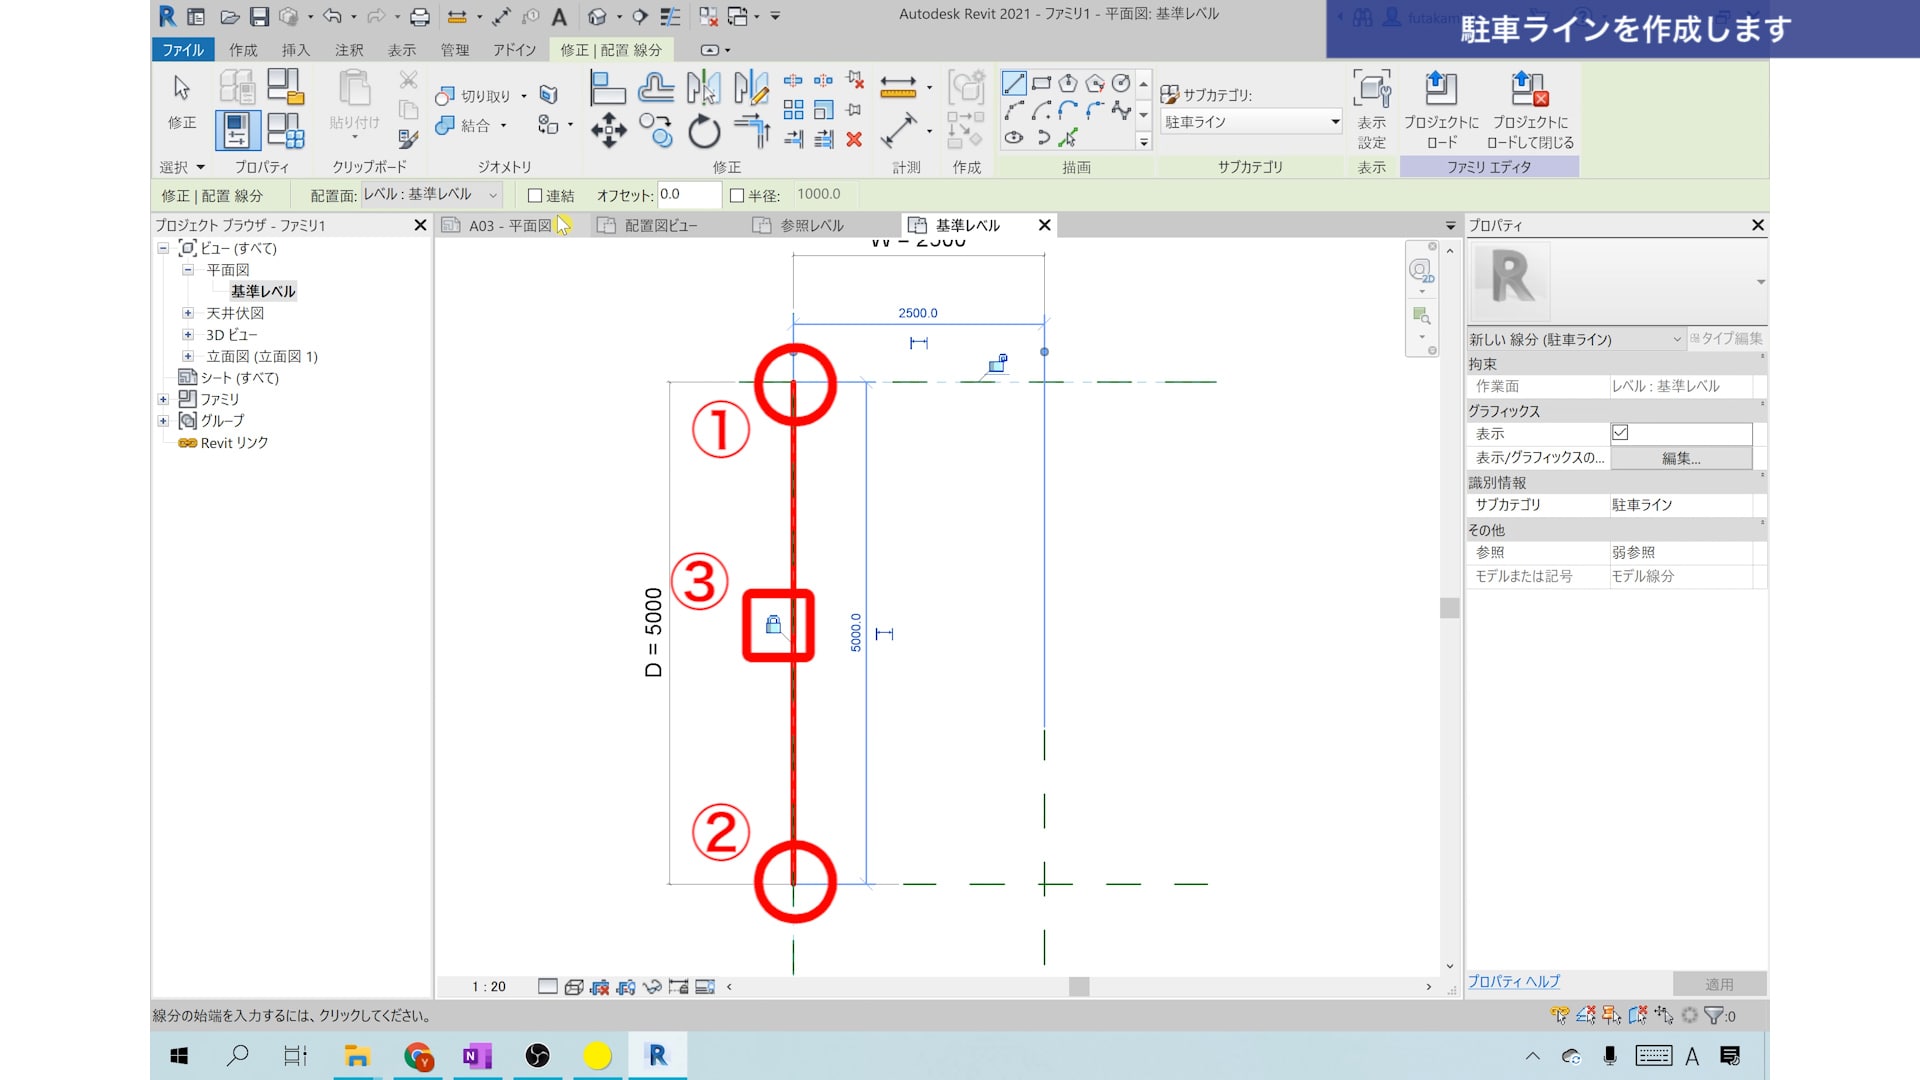Click the padlock constraint icon
The width and height of the screenshot is (1920, 1080).
pyautogui.click(x=773, y=625)
